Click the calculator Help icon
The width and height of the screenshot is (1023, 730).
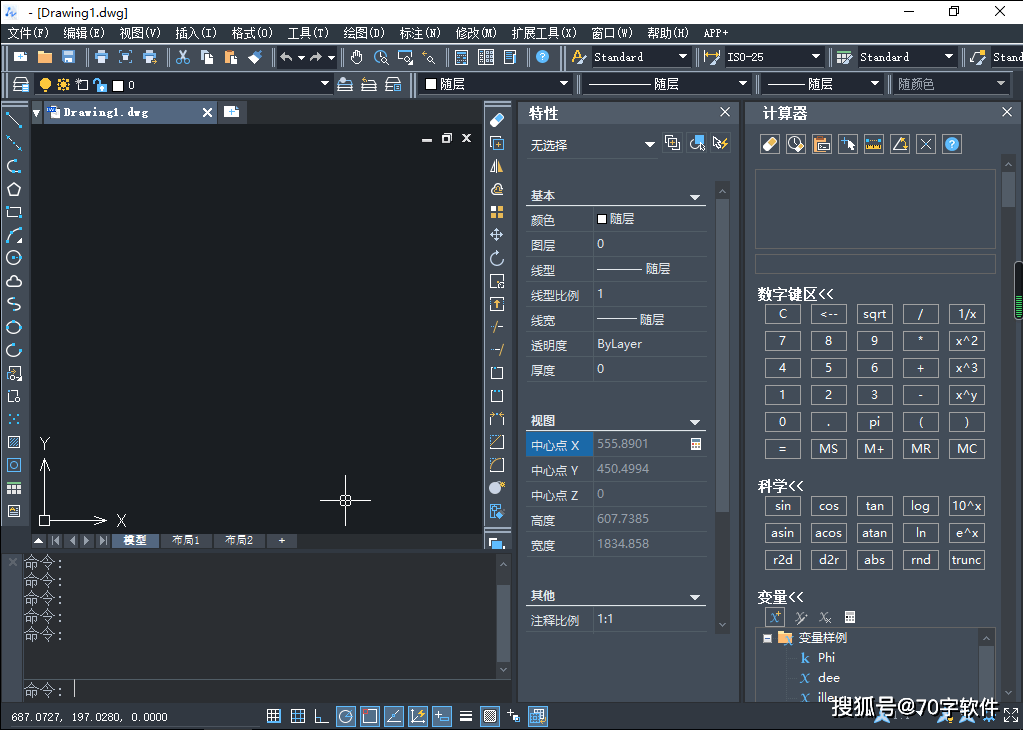(952, 144)
